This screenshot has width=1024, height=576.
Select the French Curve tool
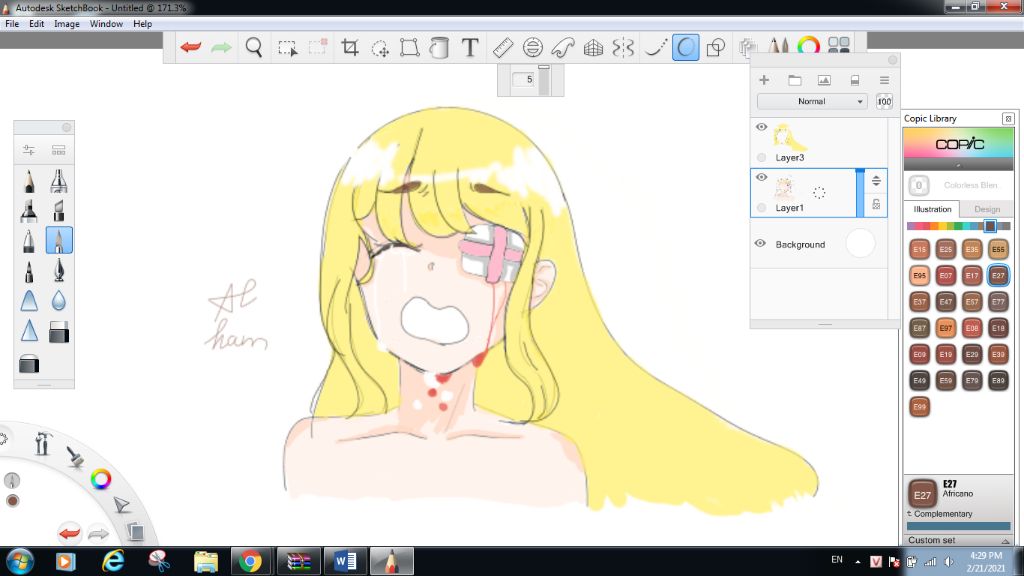(x=563, y=47)
